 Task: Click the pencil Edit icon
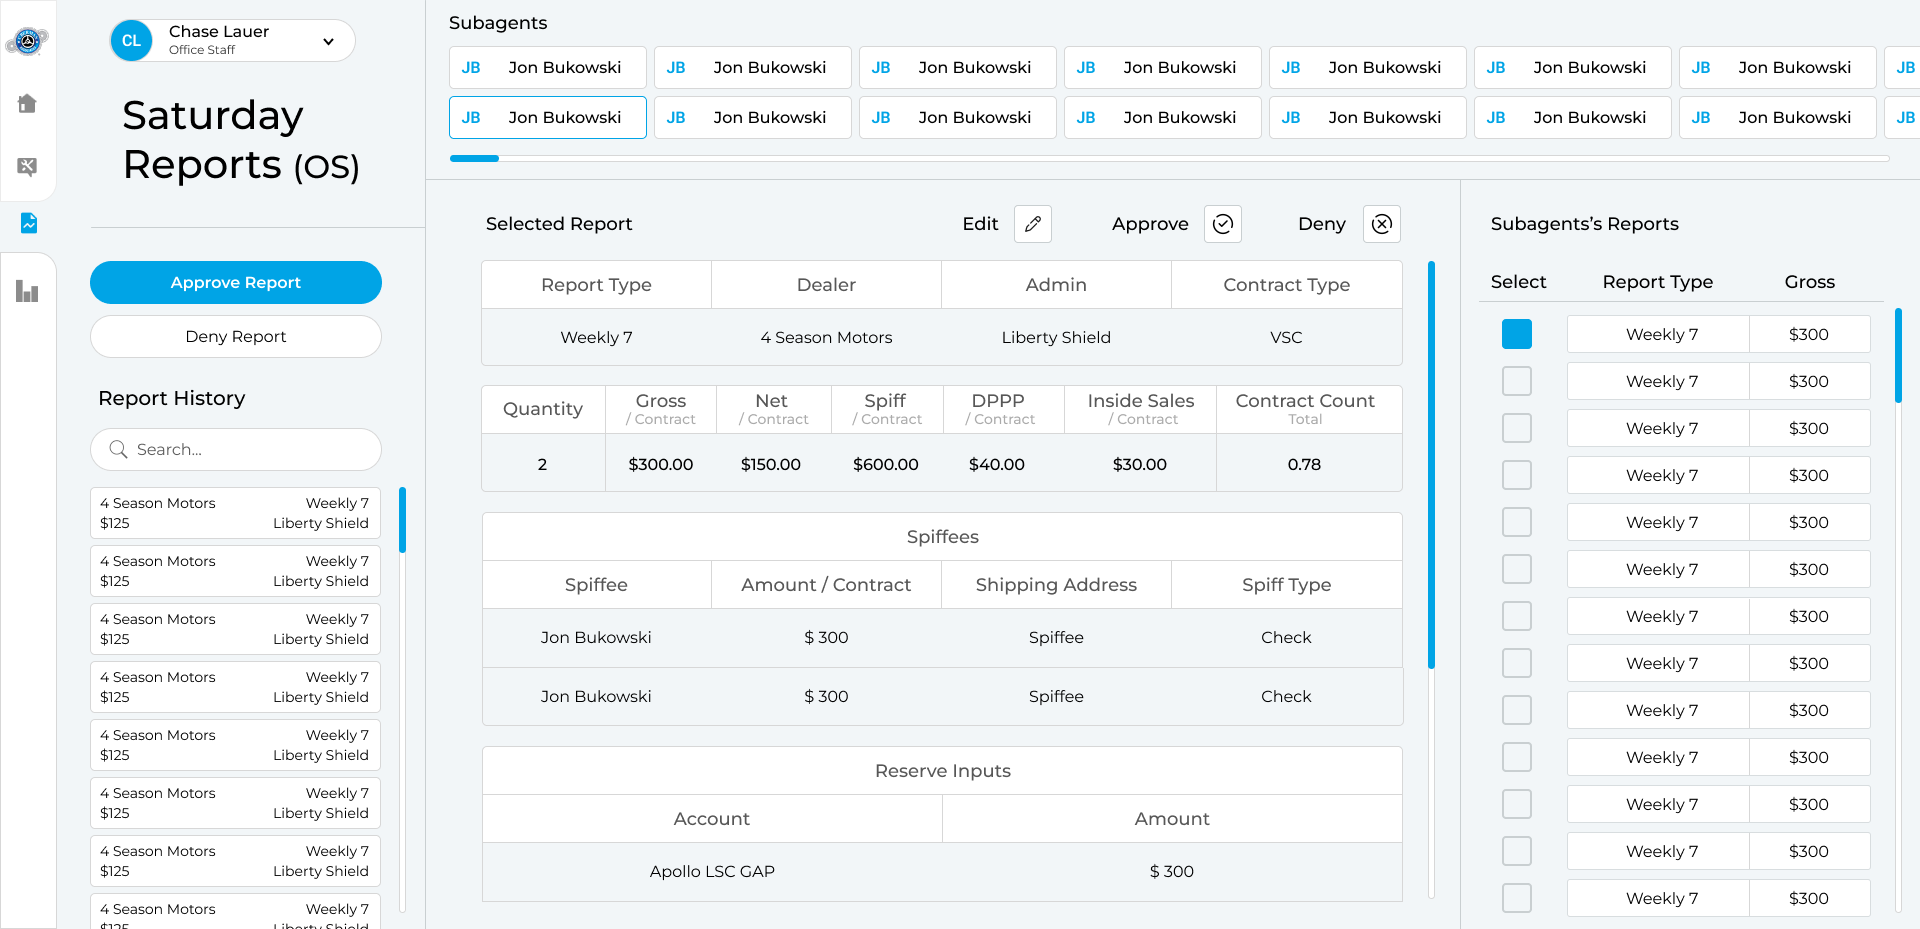[1032, 224]
